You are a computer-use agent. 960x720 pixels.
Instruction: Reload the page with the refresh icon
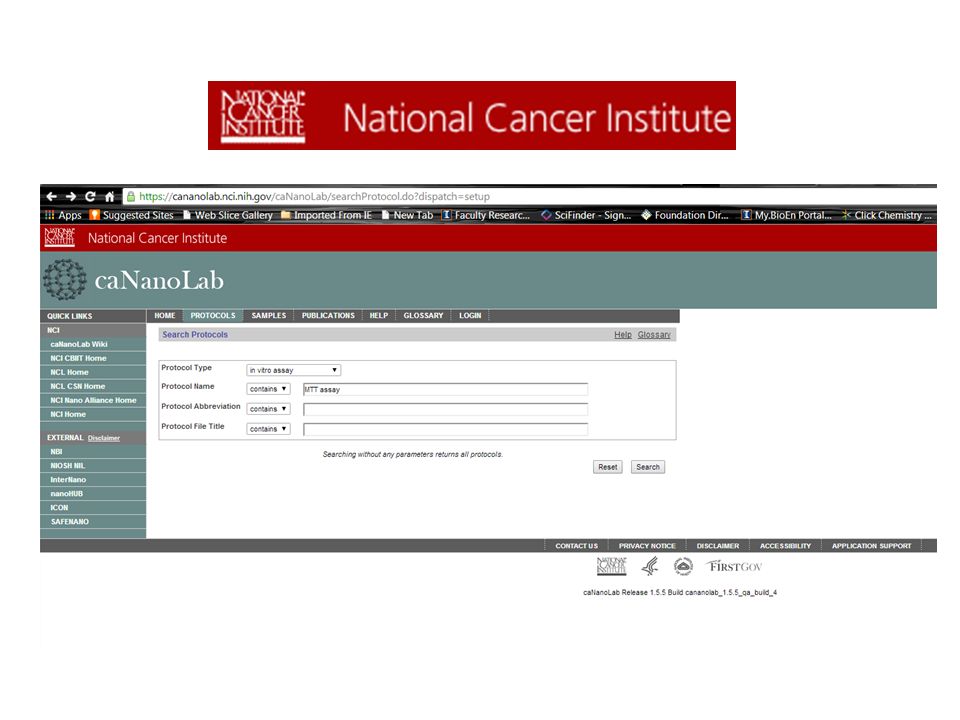pyautogui.click(x=91, y=197)
